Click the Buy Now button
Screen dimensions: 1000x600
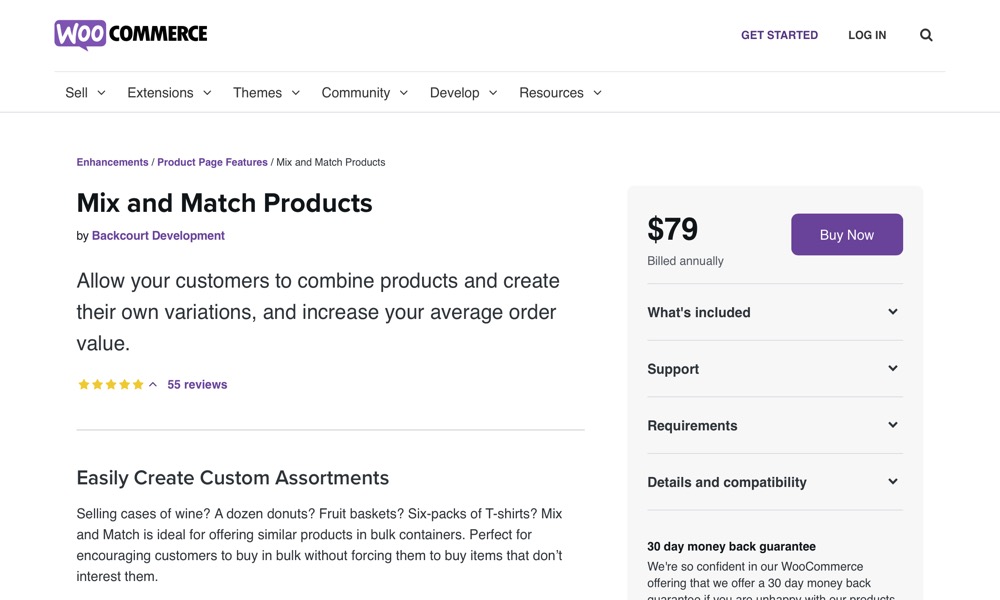tap(847, 235)
